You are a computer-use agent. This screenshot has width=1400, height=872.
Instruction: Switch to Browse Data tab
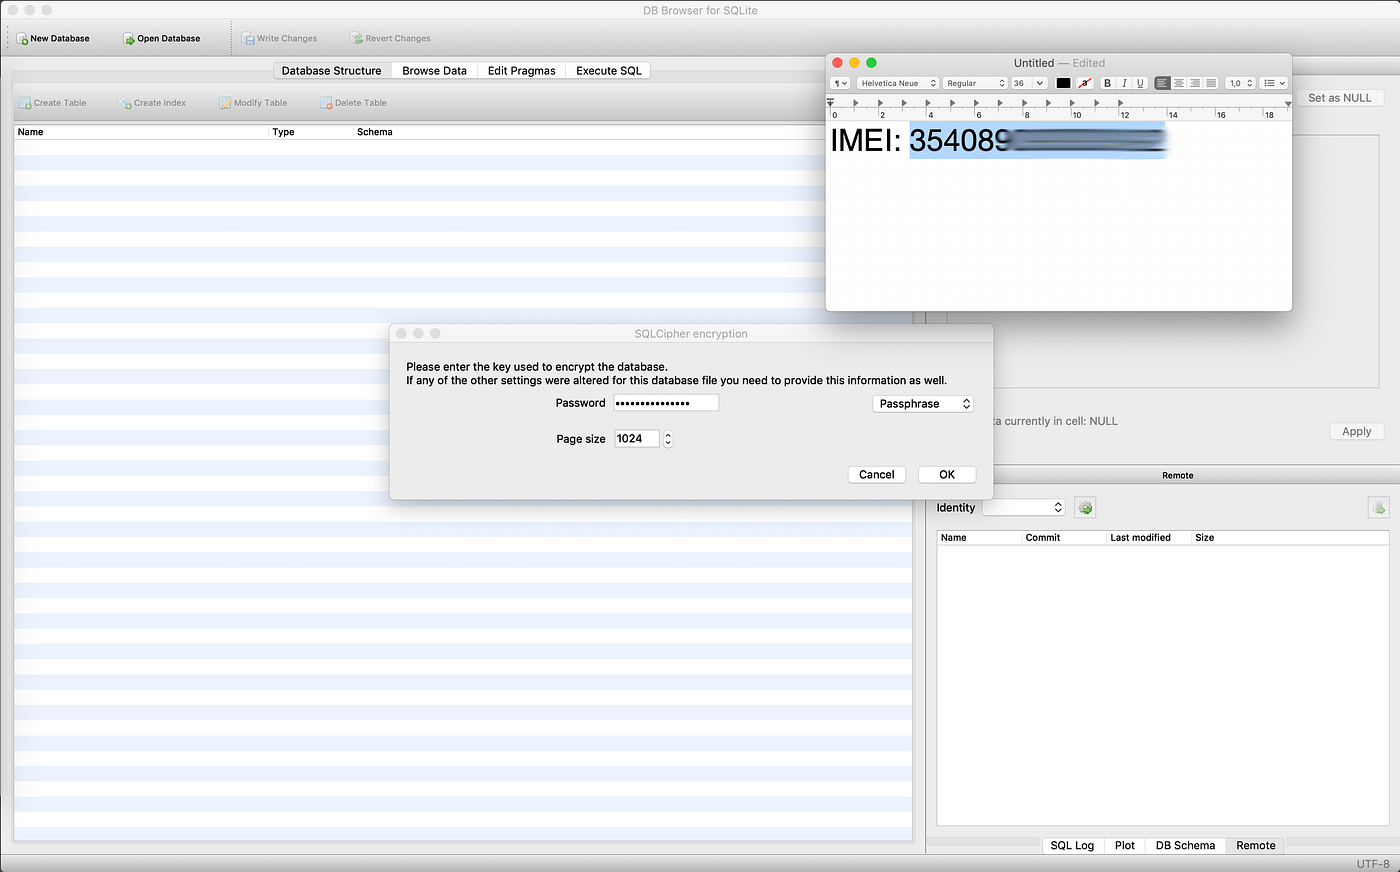click(x=434, y=71)
